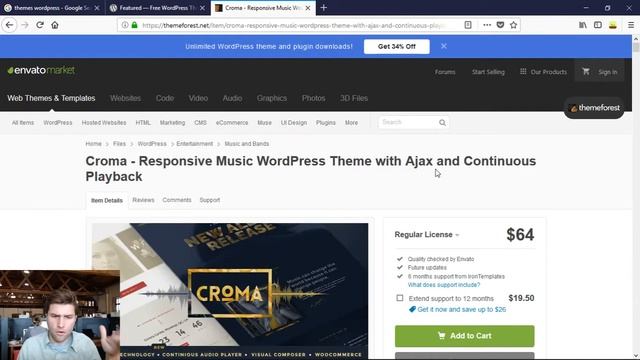Click the forward navigation arrow
640x360 pixels.
click(25, 25)
